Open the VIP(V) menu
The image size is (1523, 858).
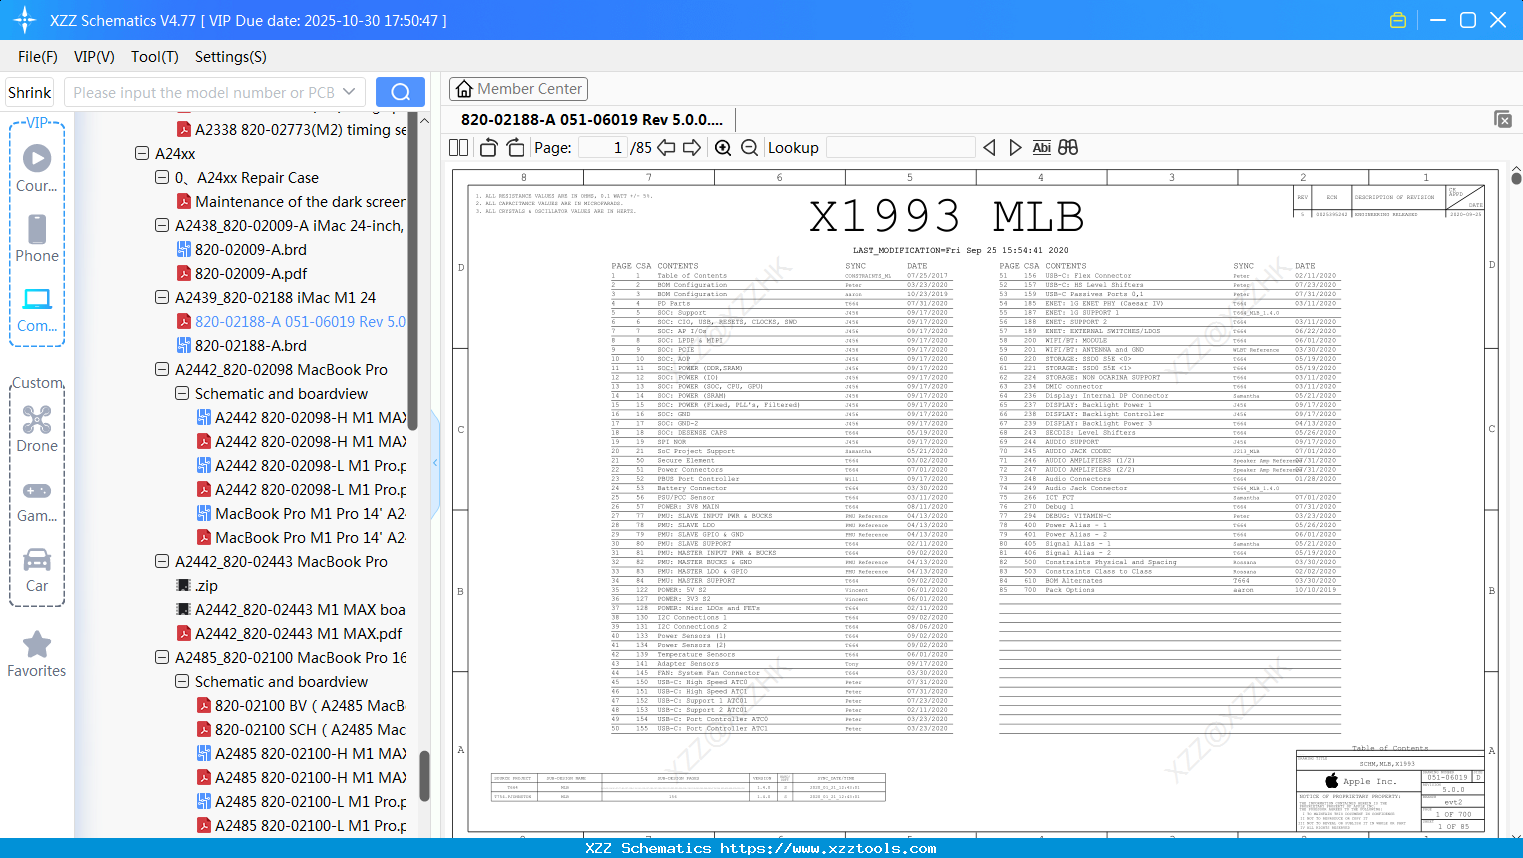[94, 57]
